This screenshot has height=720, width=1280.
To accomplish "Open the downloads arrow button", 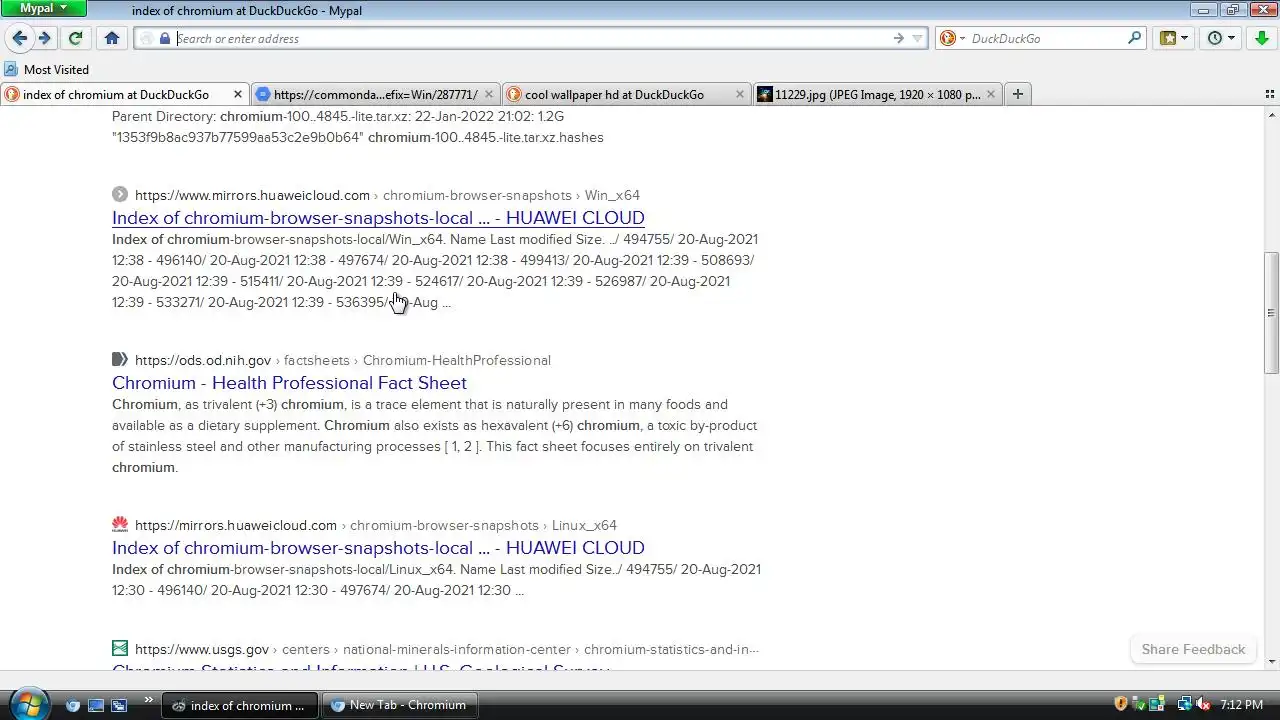I will point(1262,38).
